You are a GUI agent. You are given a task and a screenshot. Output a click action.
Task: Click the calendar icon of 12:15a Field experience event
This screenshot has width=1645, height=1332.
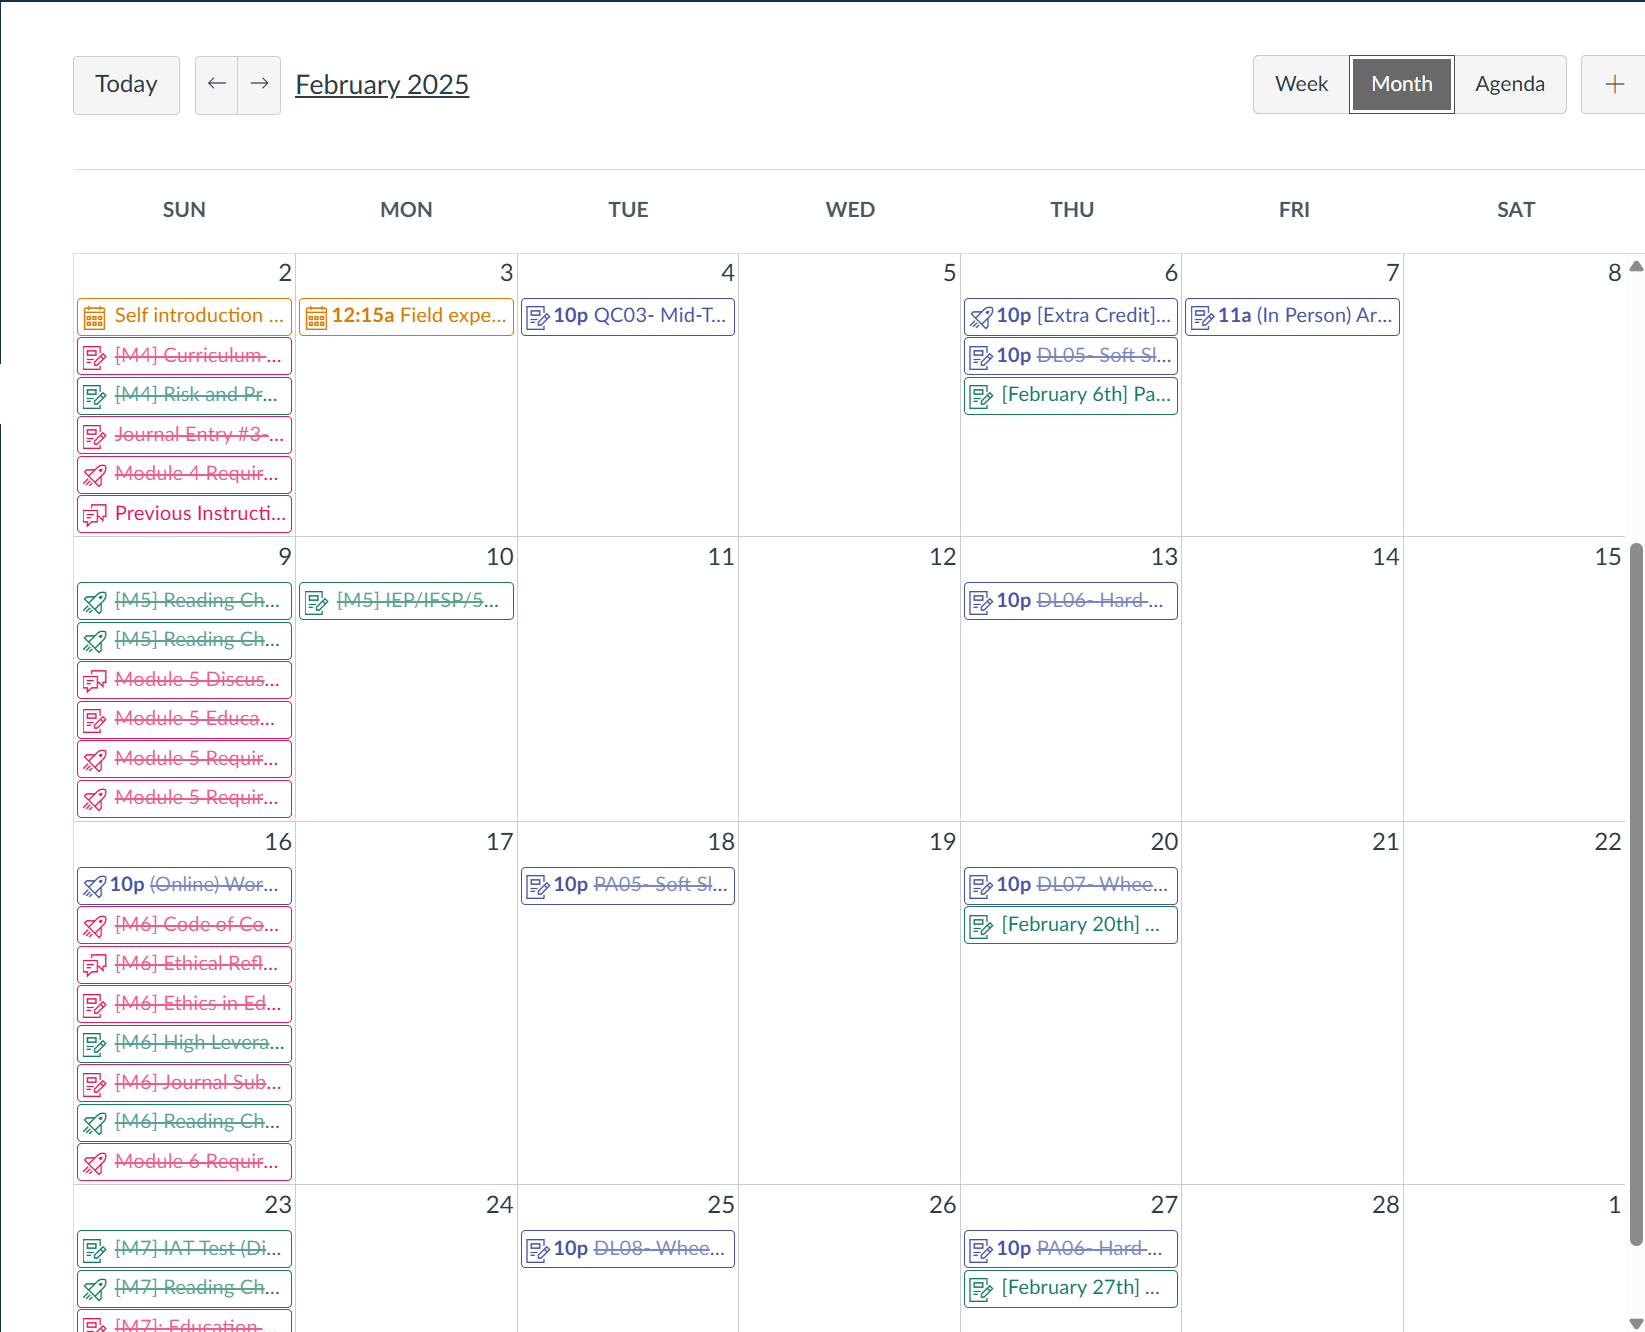click(x=316, y=317)
